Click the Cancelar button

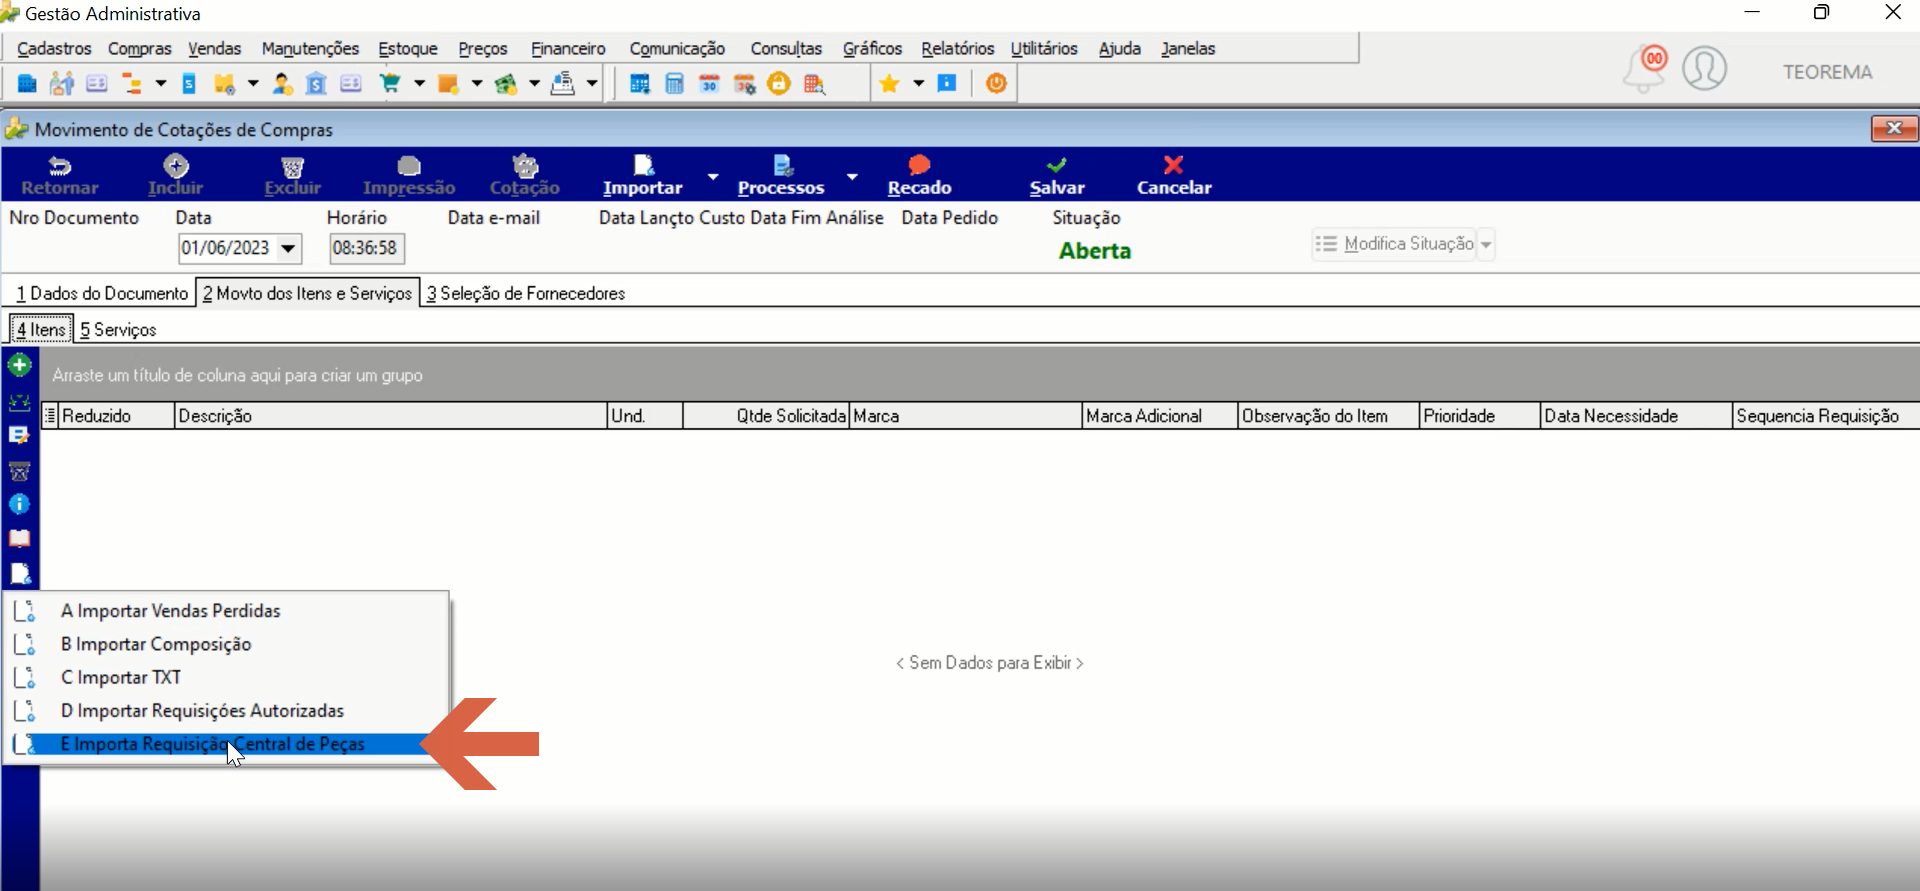(1174, 175)
